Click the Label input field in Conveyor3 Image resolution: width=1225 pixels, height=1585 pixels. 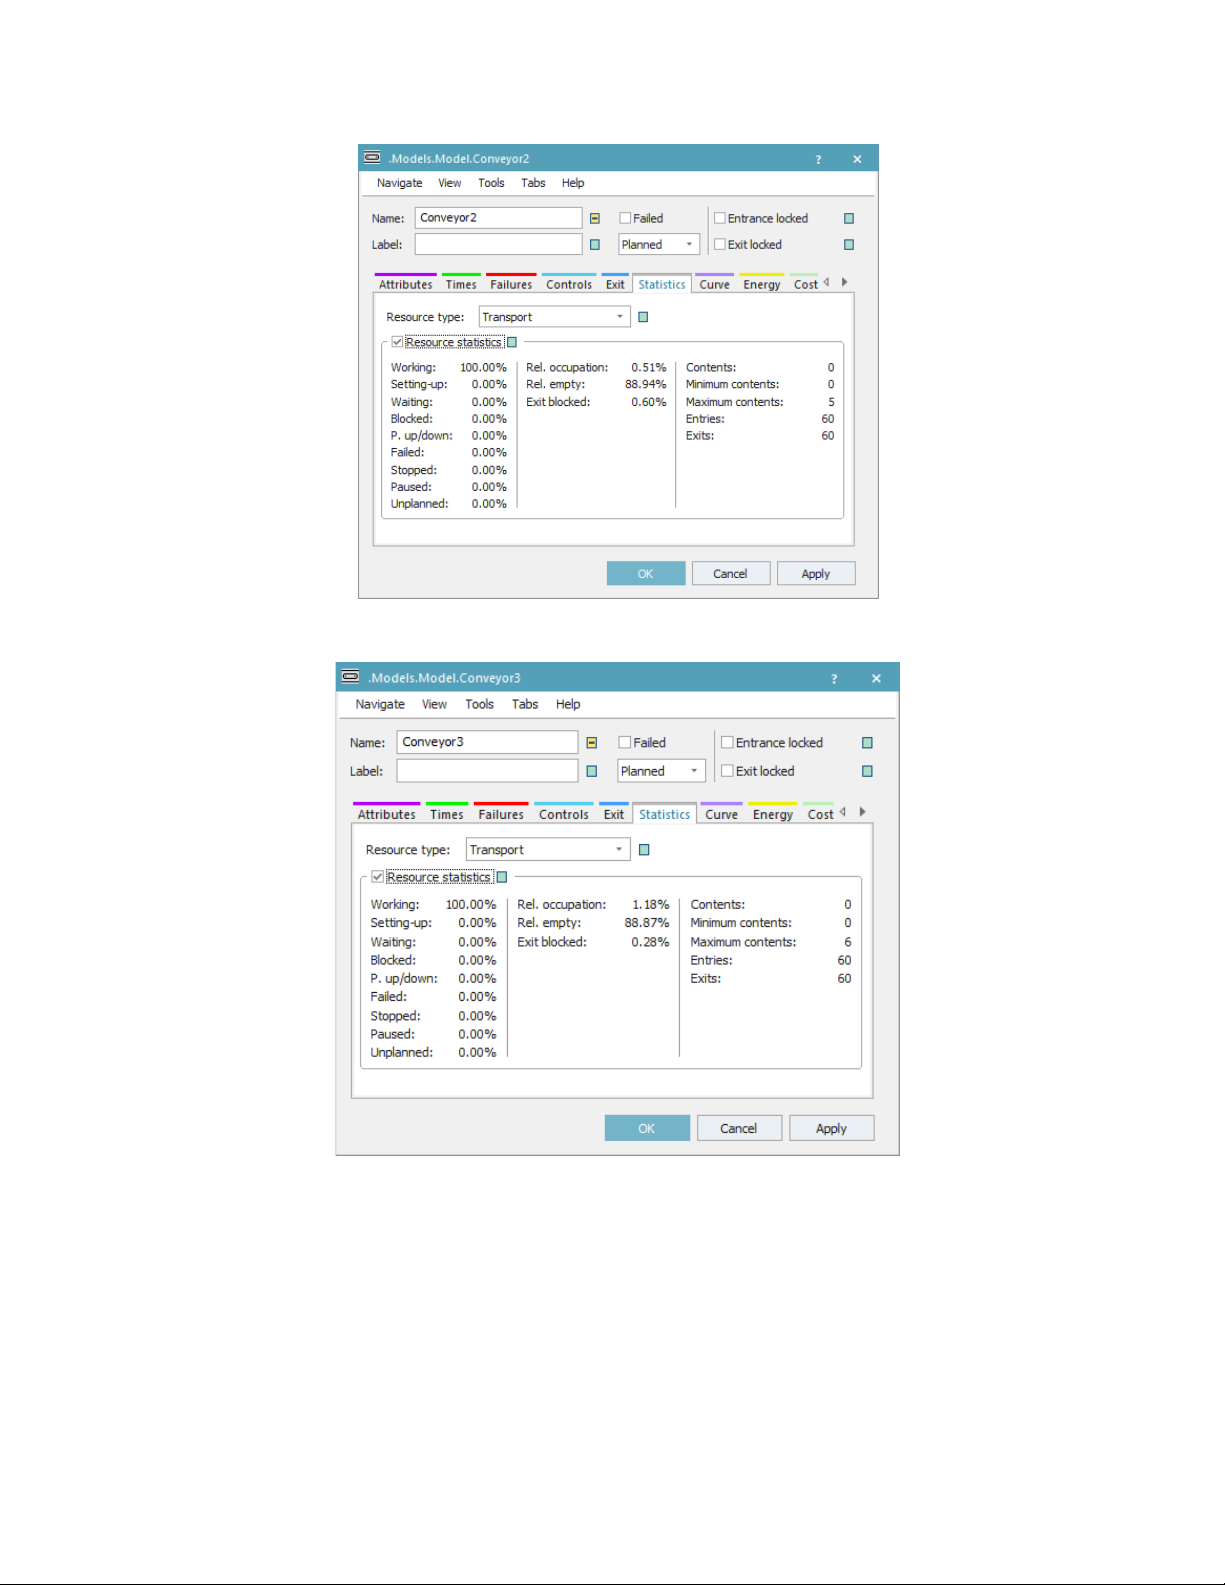(487, 771)
